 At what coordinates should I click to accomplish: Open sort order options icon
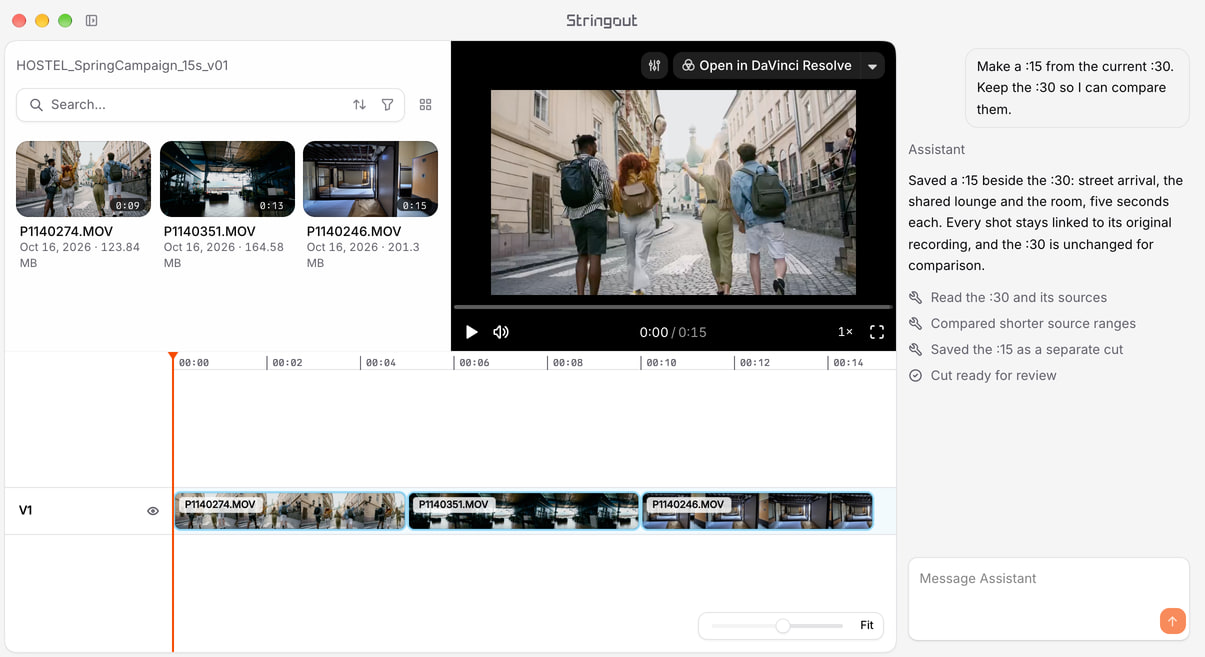(x=359, y=105)
